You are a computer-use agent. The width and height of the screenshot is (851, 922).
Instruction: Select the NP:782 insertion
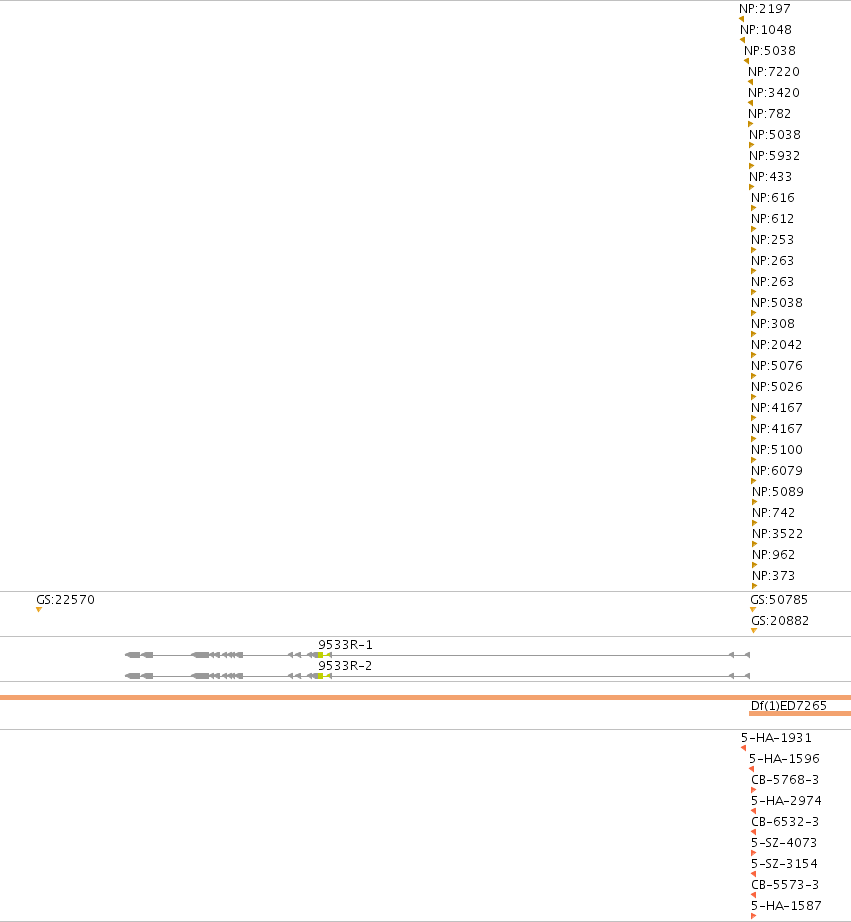click(770, 114)
